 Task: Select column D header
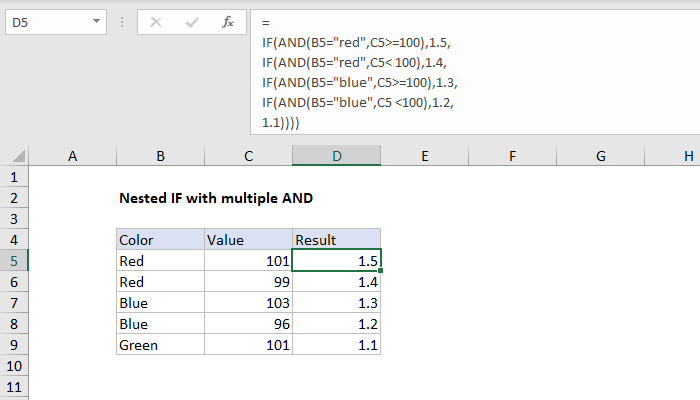pos(336,156)
